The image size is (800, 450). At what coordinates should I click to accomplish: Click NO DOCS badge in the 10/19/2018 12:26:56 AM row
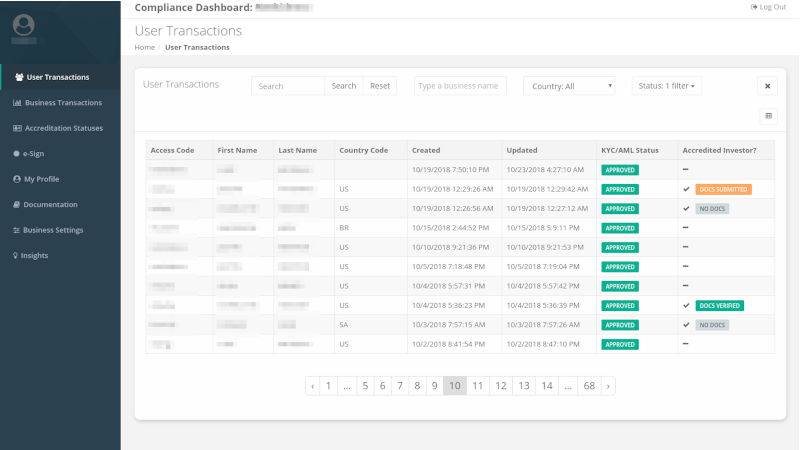[712, 209]
